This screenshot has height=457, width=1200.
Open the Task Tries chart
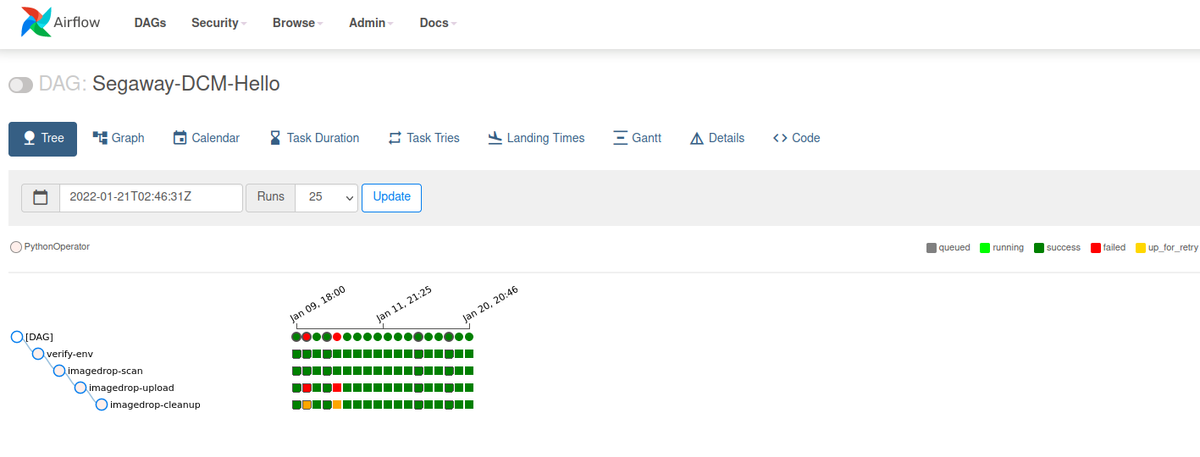423,138
